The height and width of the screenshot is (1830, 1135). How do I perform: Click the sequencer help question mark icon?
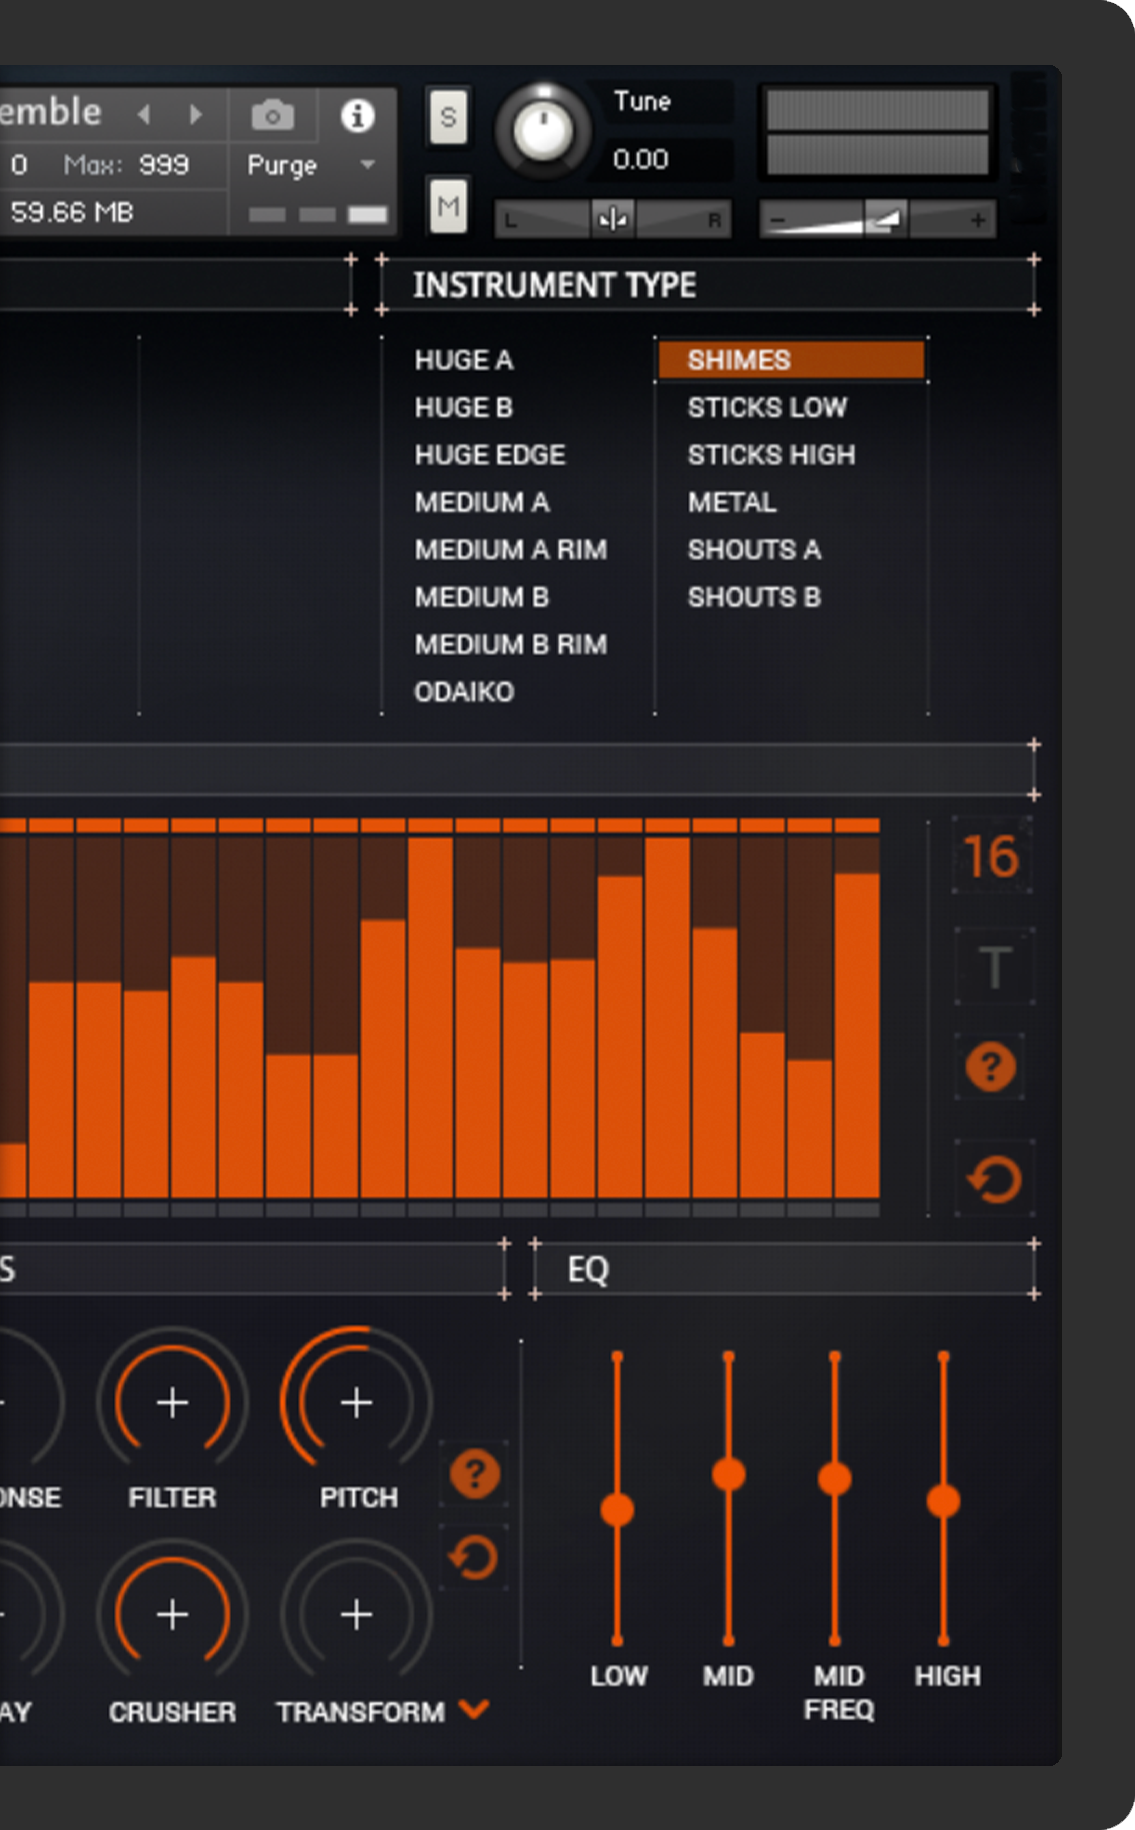(990, 1067)
